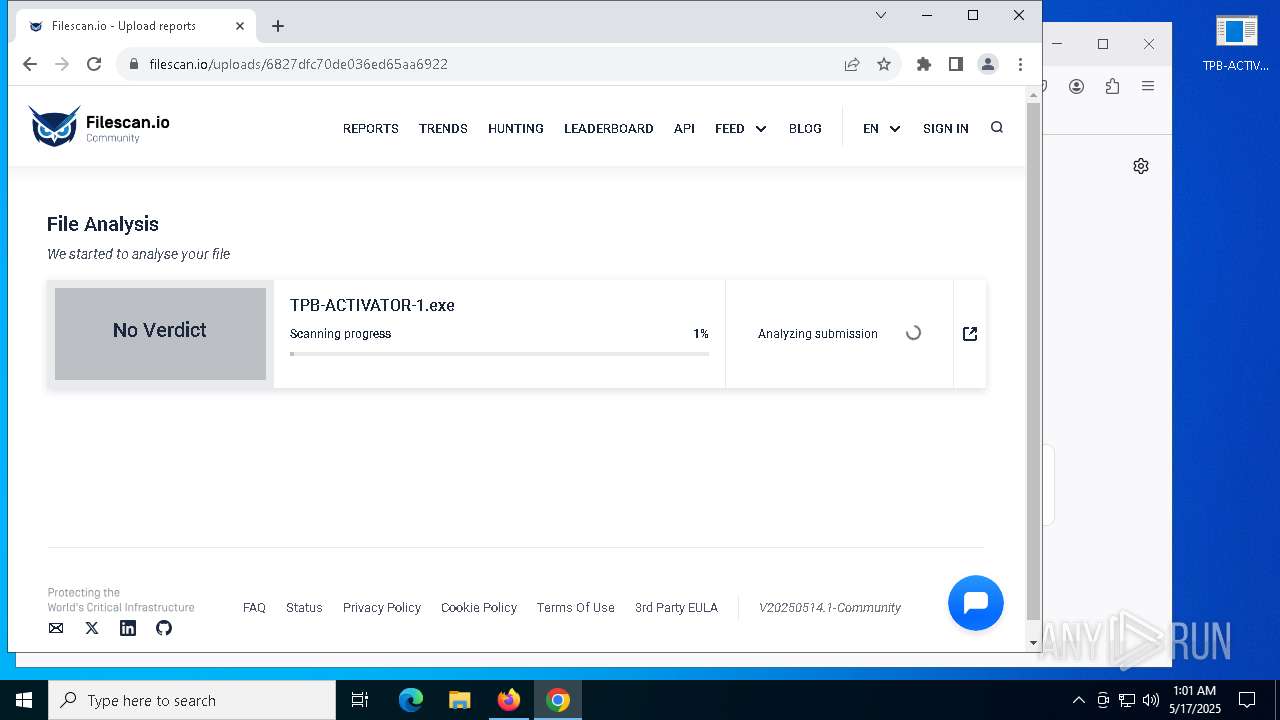
Task: Open the Status footer link
Action: pyautogui.click(x=304, y=607)
